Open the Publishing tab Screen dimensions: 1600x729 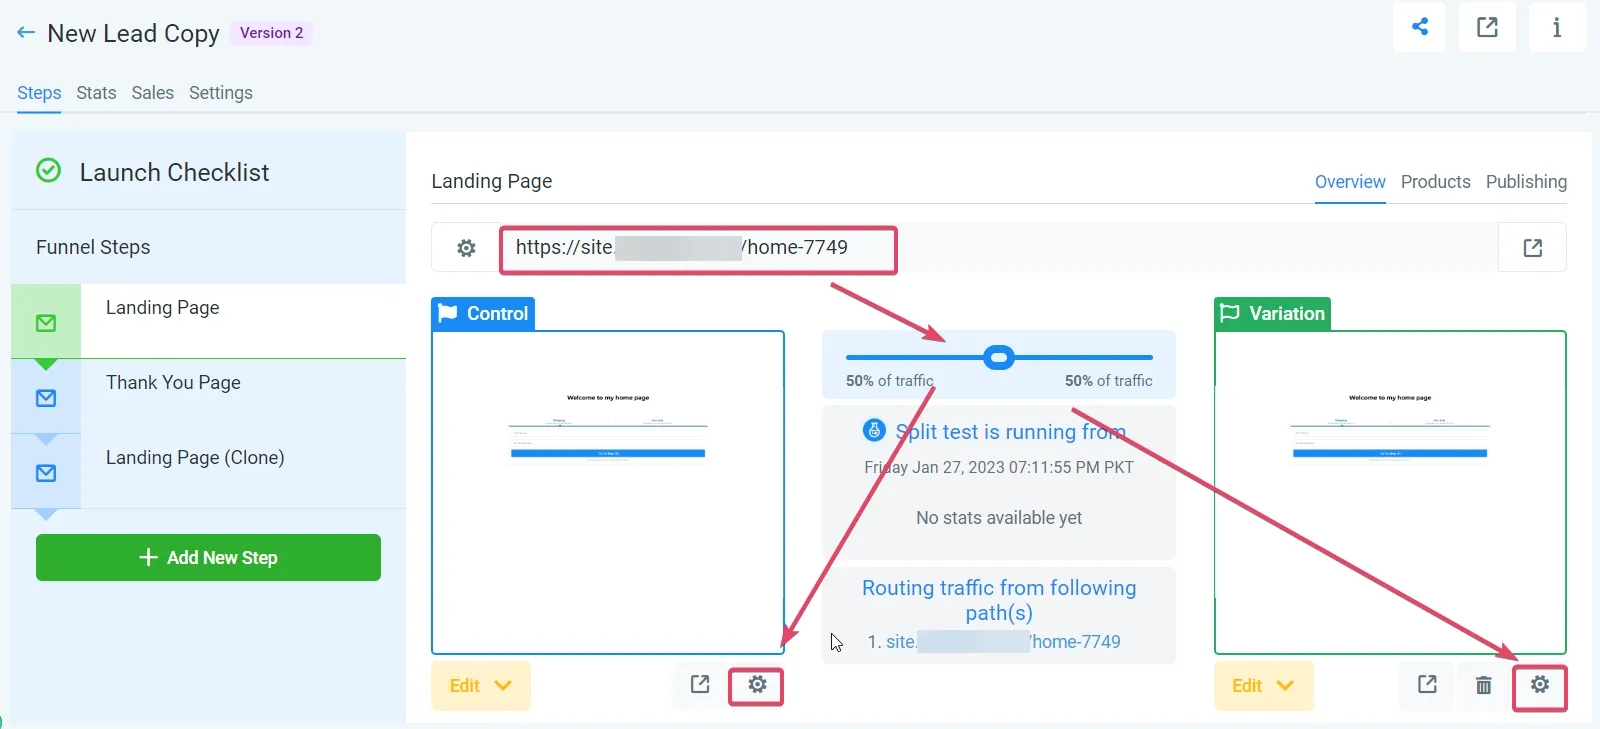click(x=1526, y=182)
